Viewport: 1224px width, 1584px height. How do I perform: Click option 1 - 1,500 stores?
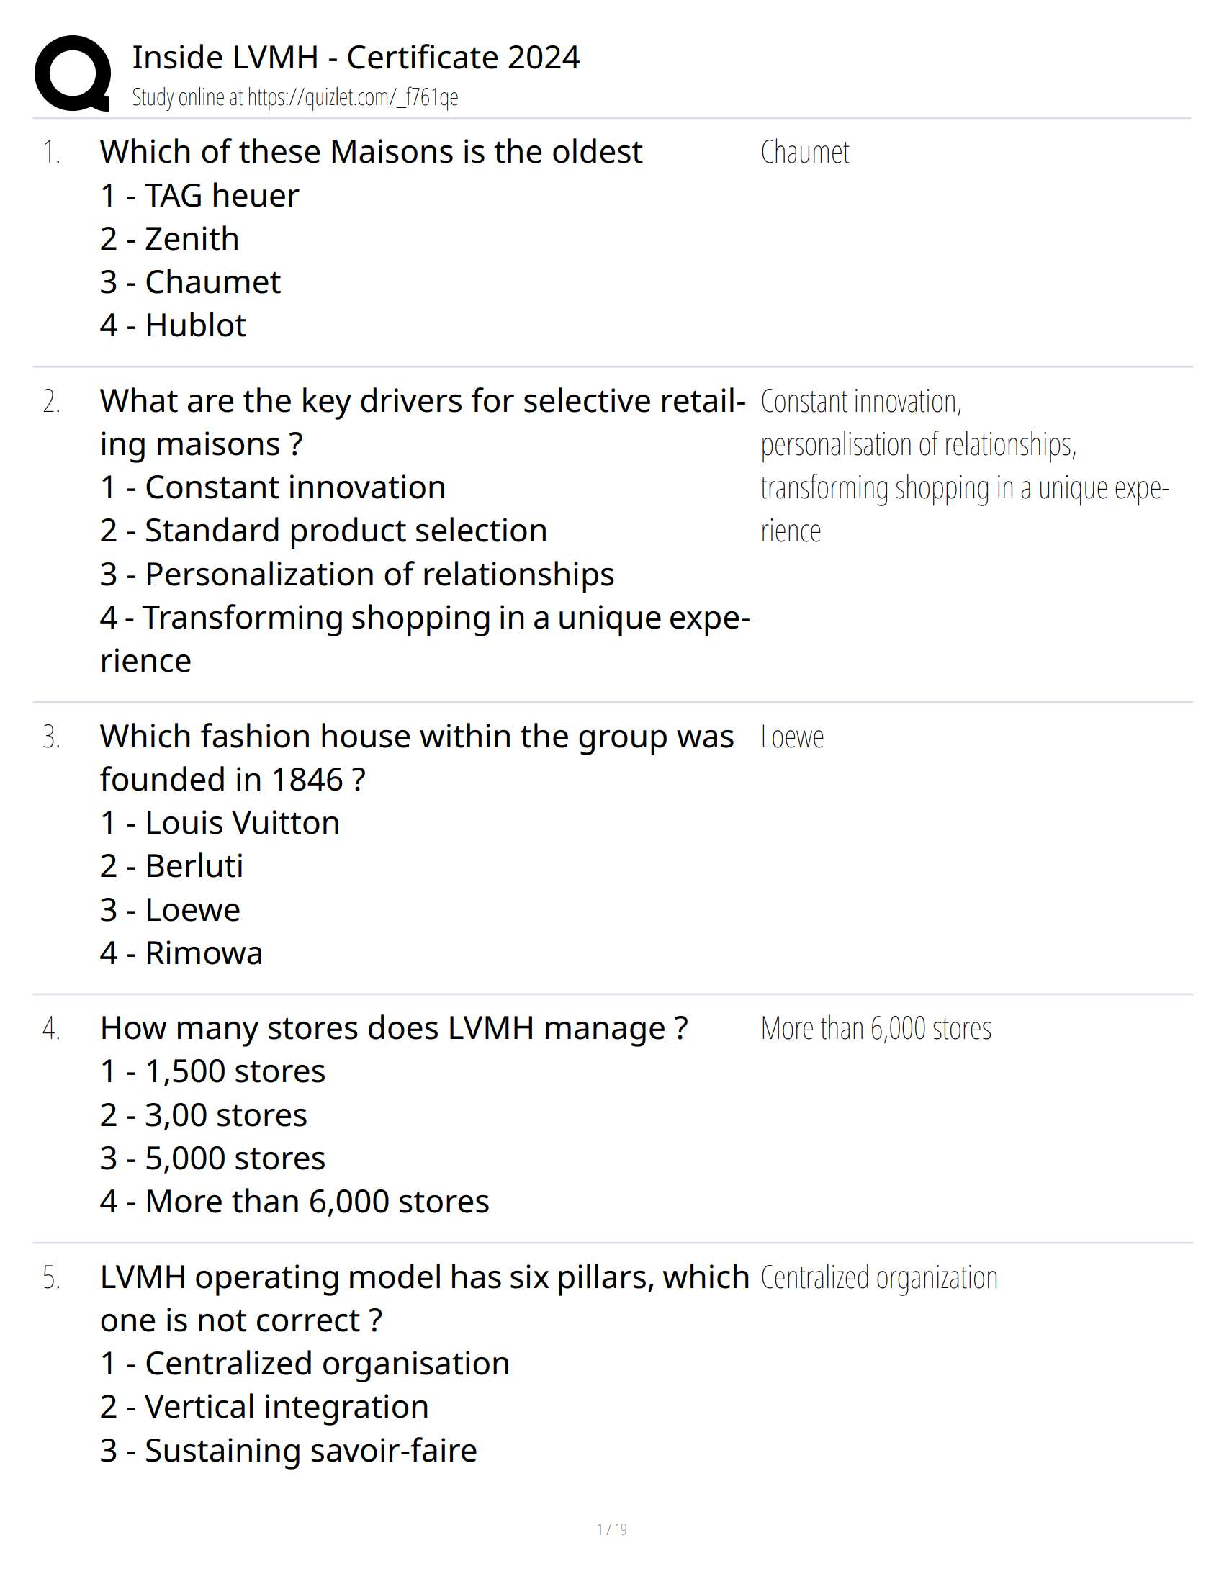[212, 1071]
